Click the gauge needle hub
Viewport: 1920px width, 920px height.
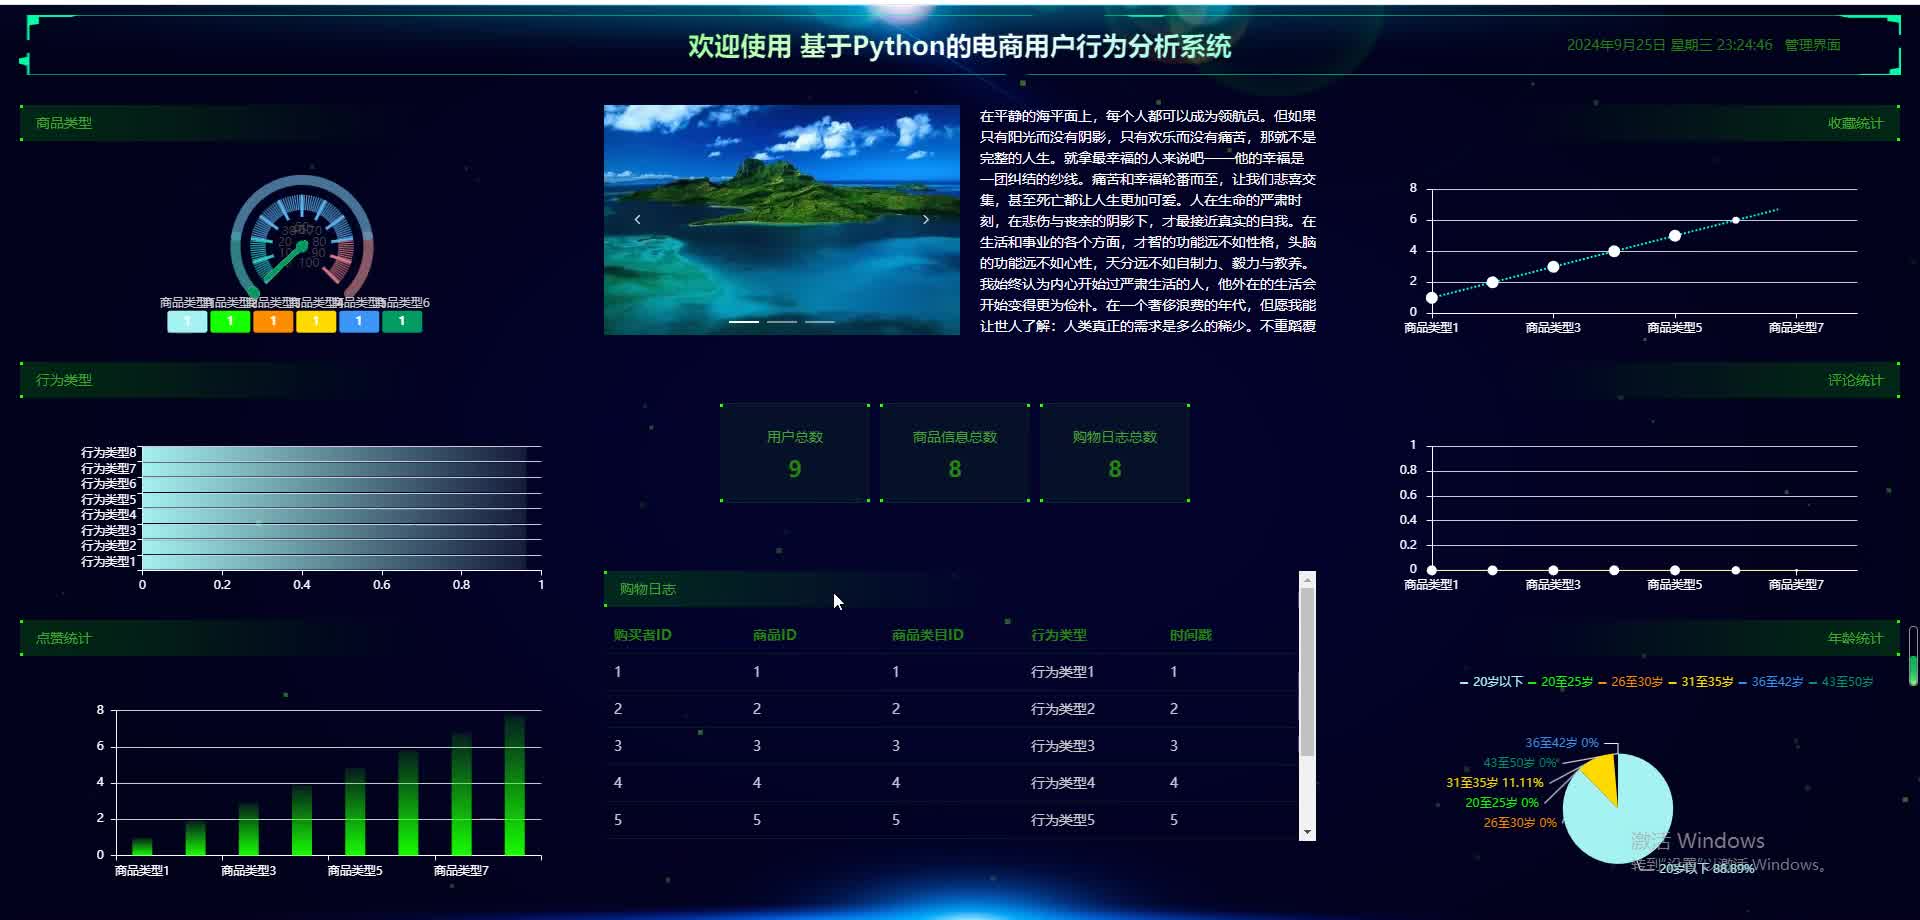coord(302,246)
